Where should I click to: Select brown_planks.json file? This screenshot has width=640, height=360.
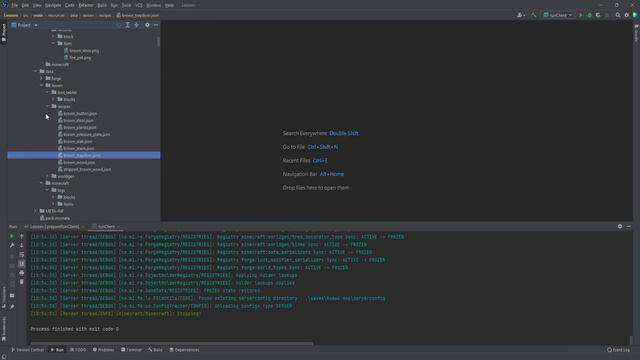pos(80,127)
